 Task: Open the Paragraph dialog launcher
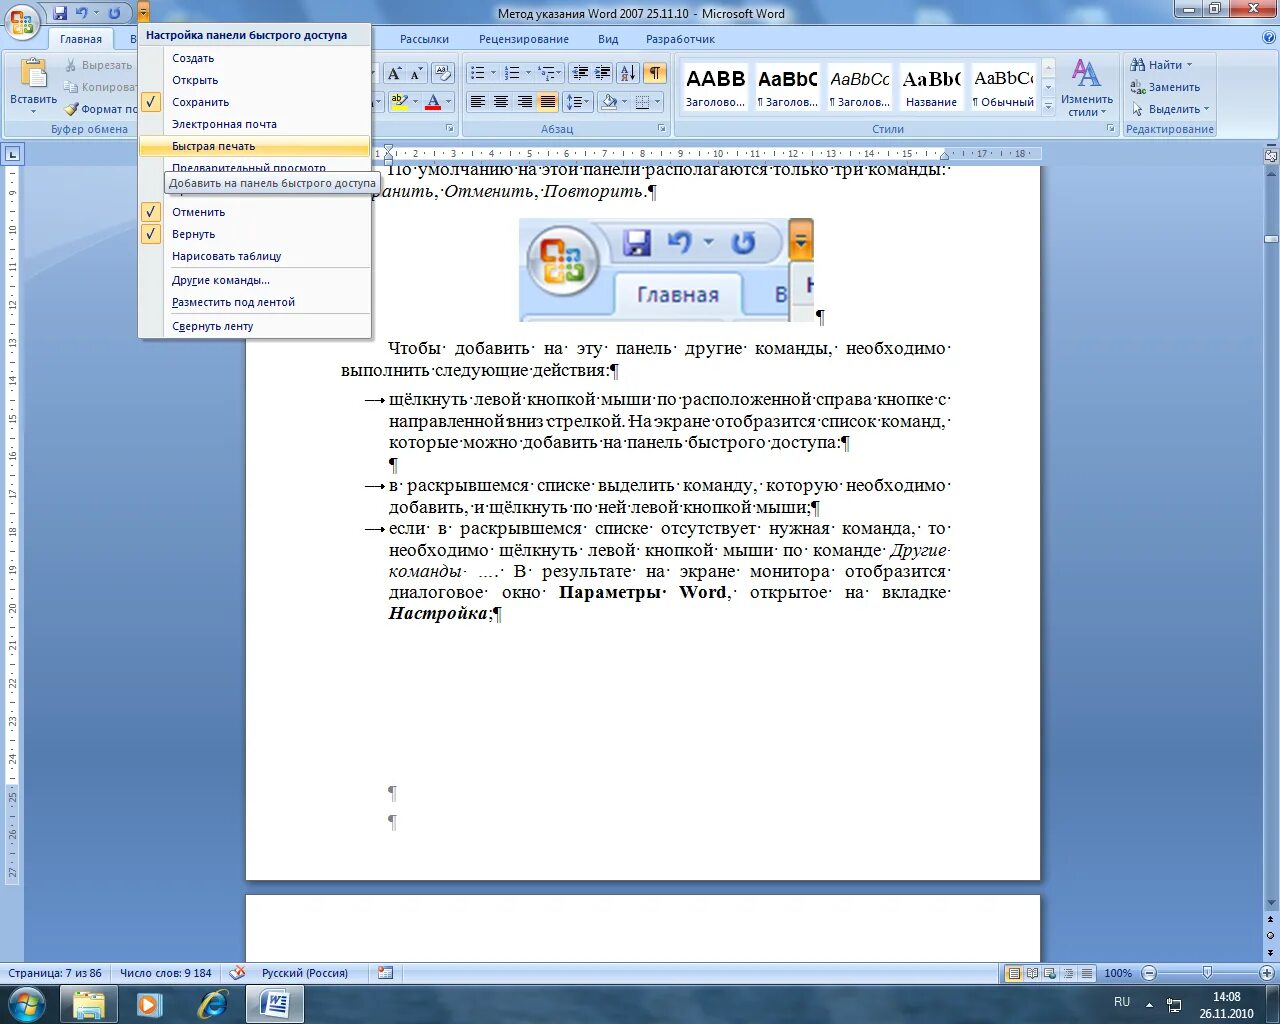point(662,129)
